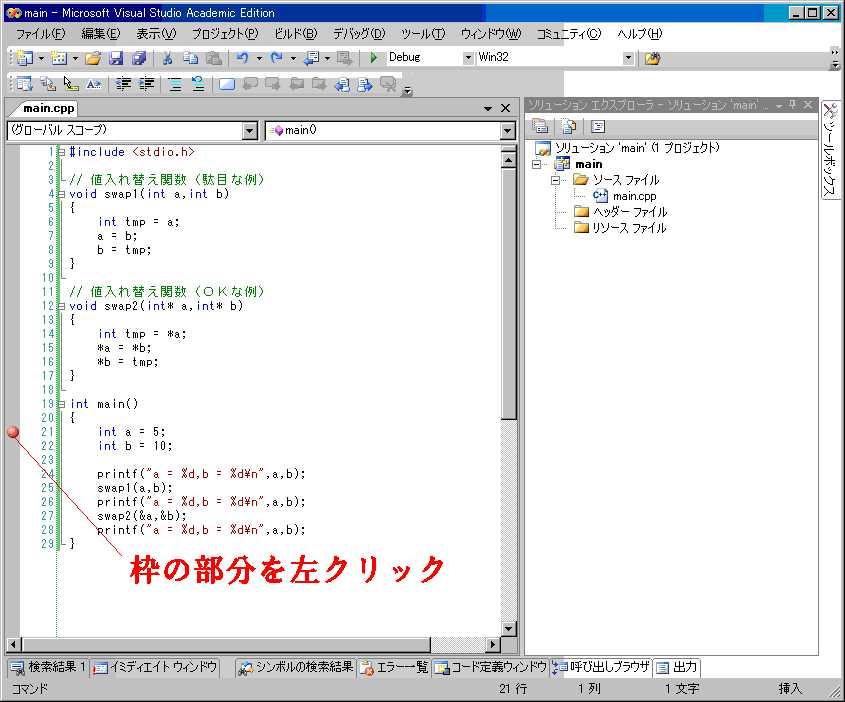The image size is (845, 702).
Task: Uncomment the selected lines
Action: [198, 84]
